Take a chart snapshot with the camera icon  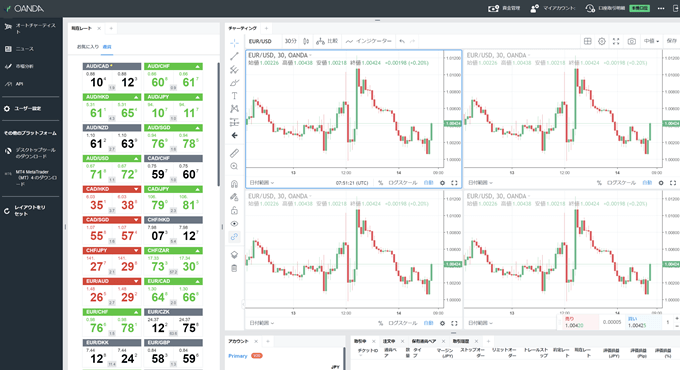(631, 41)
